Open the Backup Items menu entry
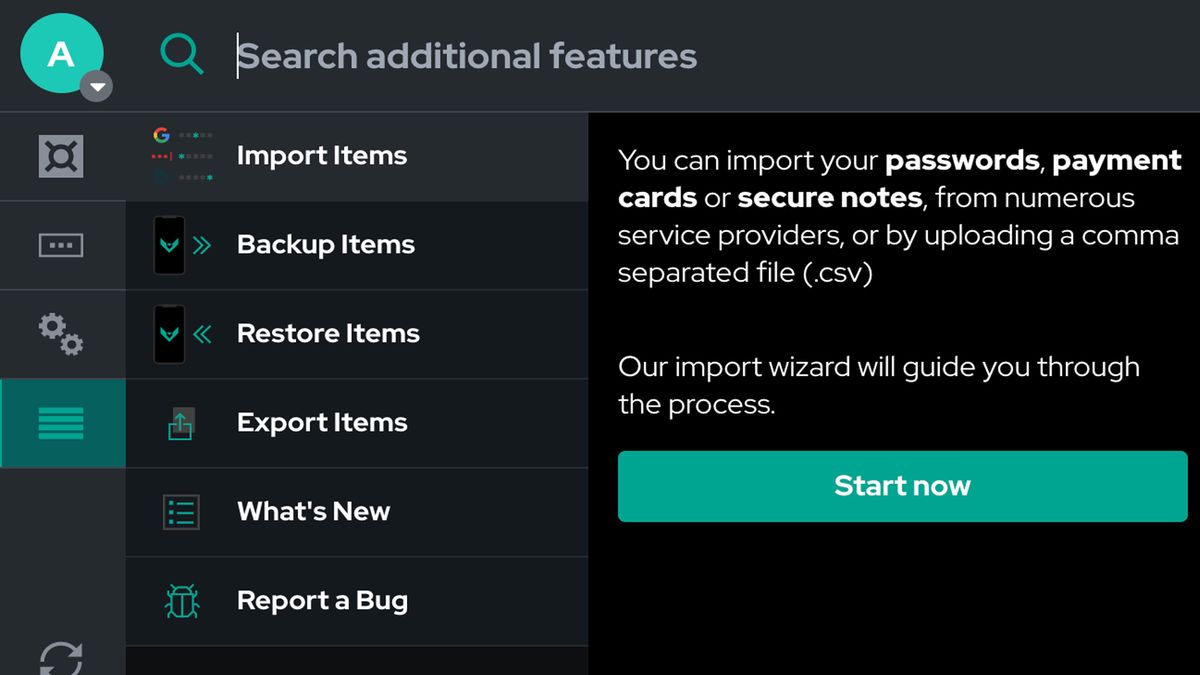1200x675 pixels. point(325,245)
